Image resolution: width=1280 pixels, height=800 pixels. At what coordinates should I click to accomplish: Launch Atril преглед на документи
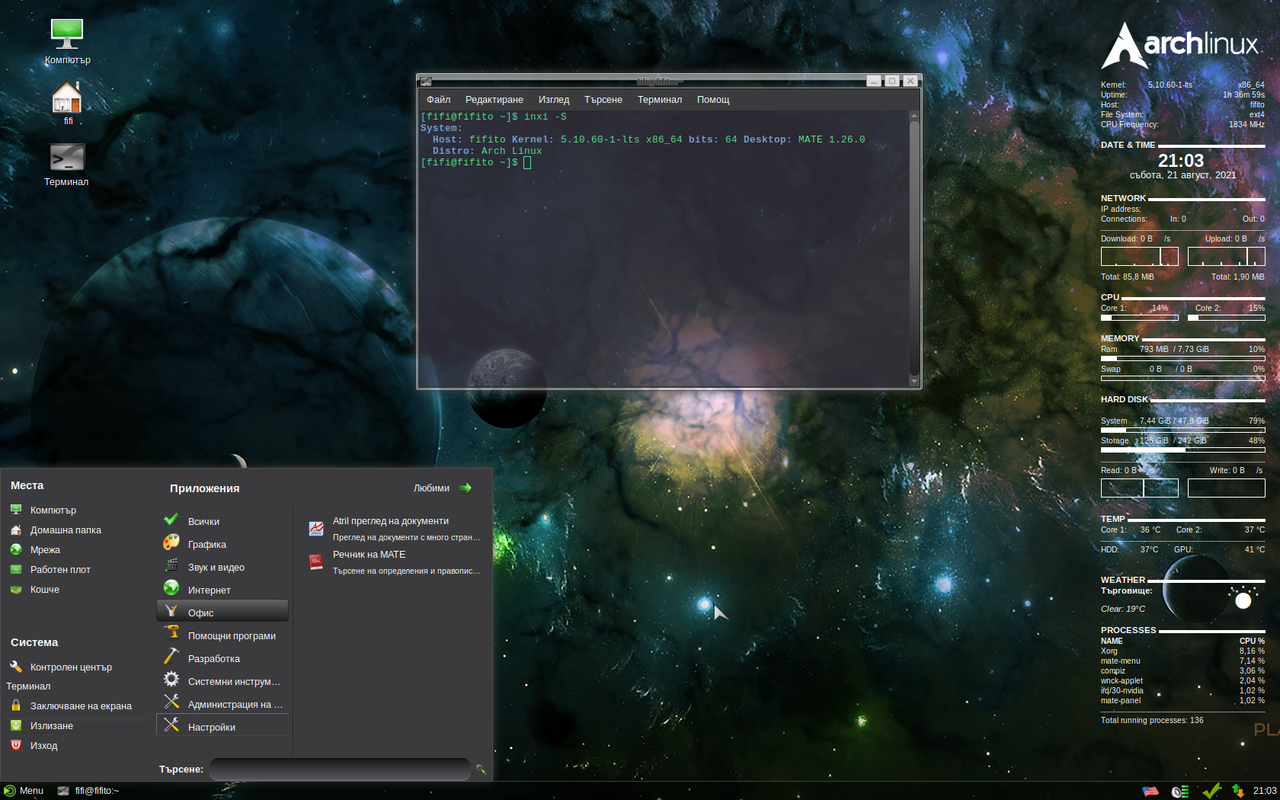[394, 529]
